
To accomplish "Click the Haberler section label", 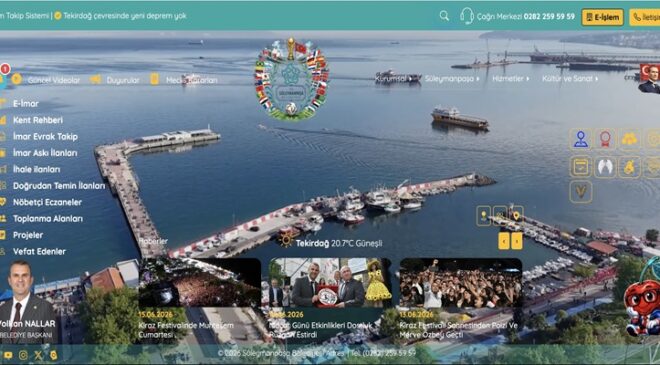I will tap(154, 242).
